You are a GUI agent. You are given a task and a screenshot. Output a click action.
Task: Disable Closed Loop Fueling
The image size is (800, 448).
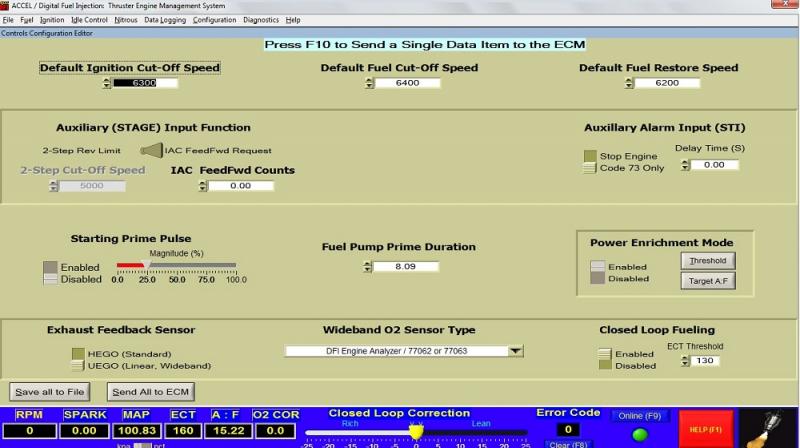coord(605,366)
